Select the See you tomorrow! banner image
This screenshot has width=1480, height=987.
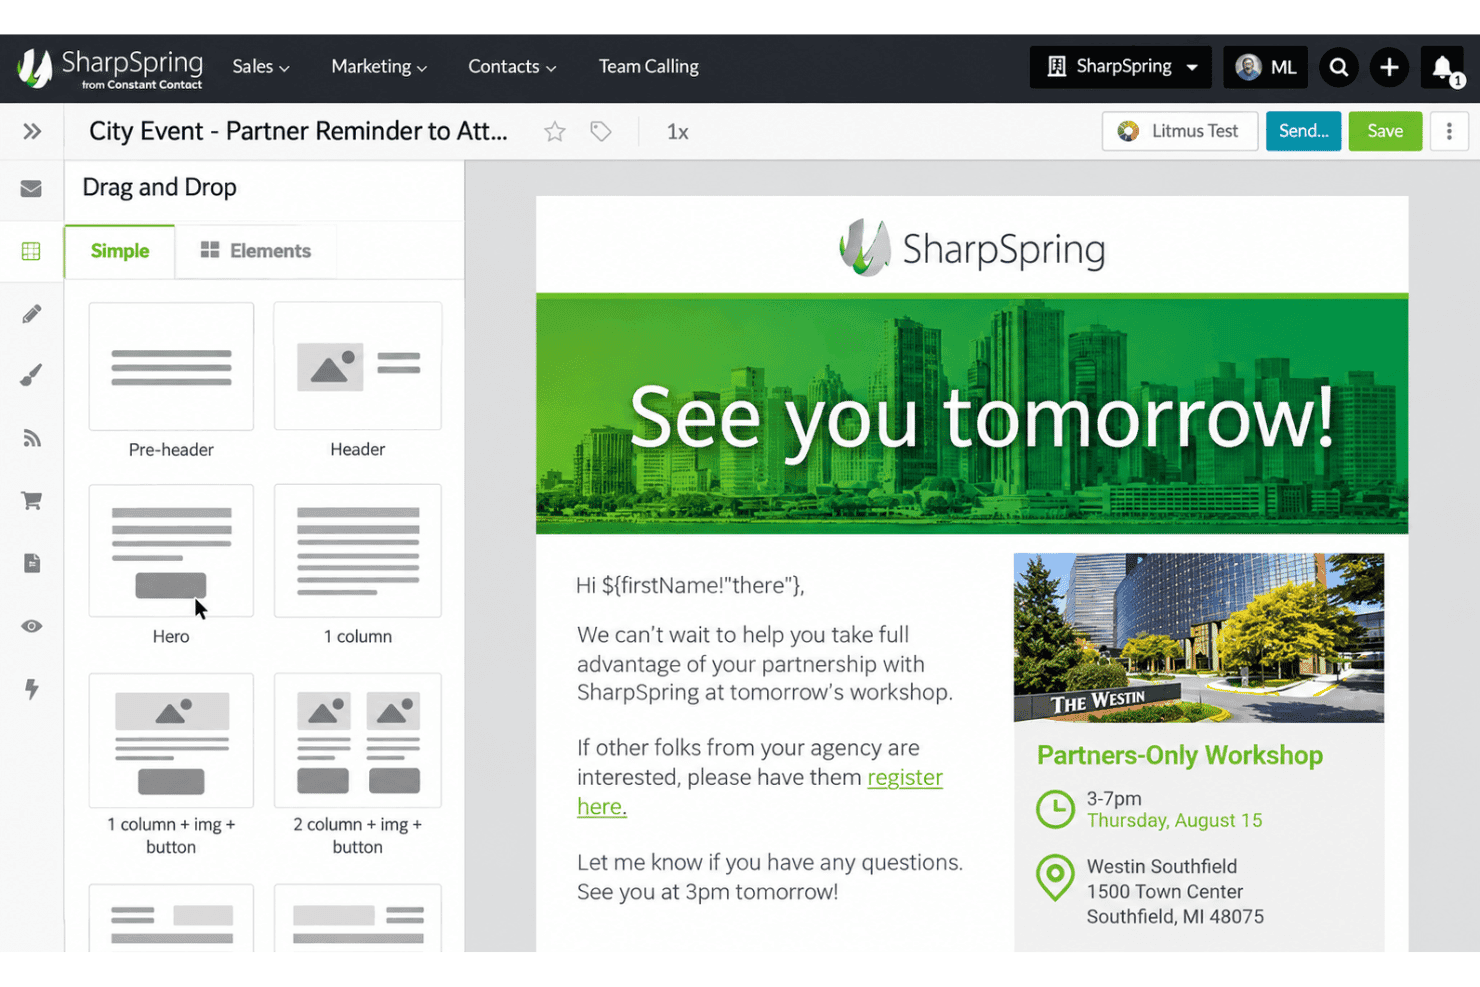coord(972,414)
